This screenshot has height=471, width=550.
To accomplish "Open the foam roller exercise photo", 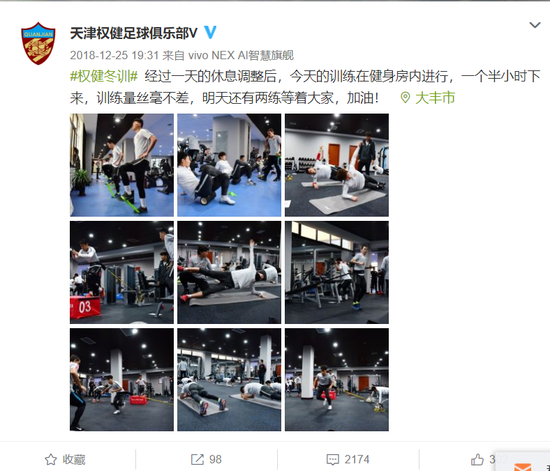I will click(229, 165).
